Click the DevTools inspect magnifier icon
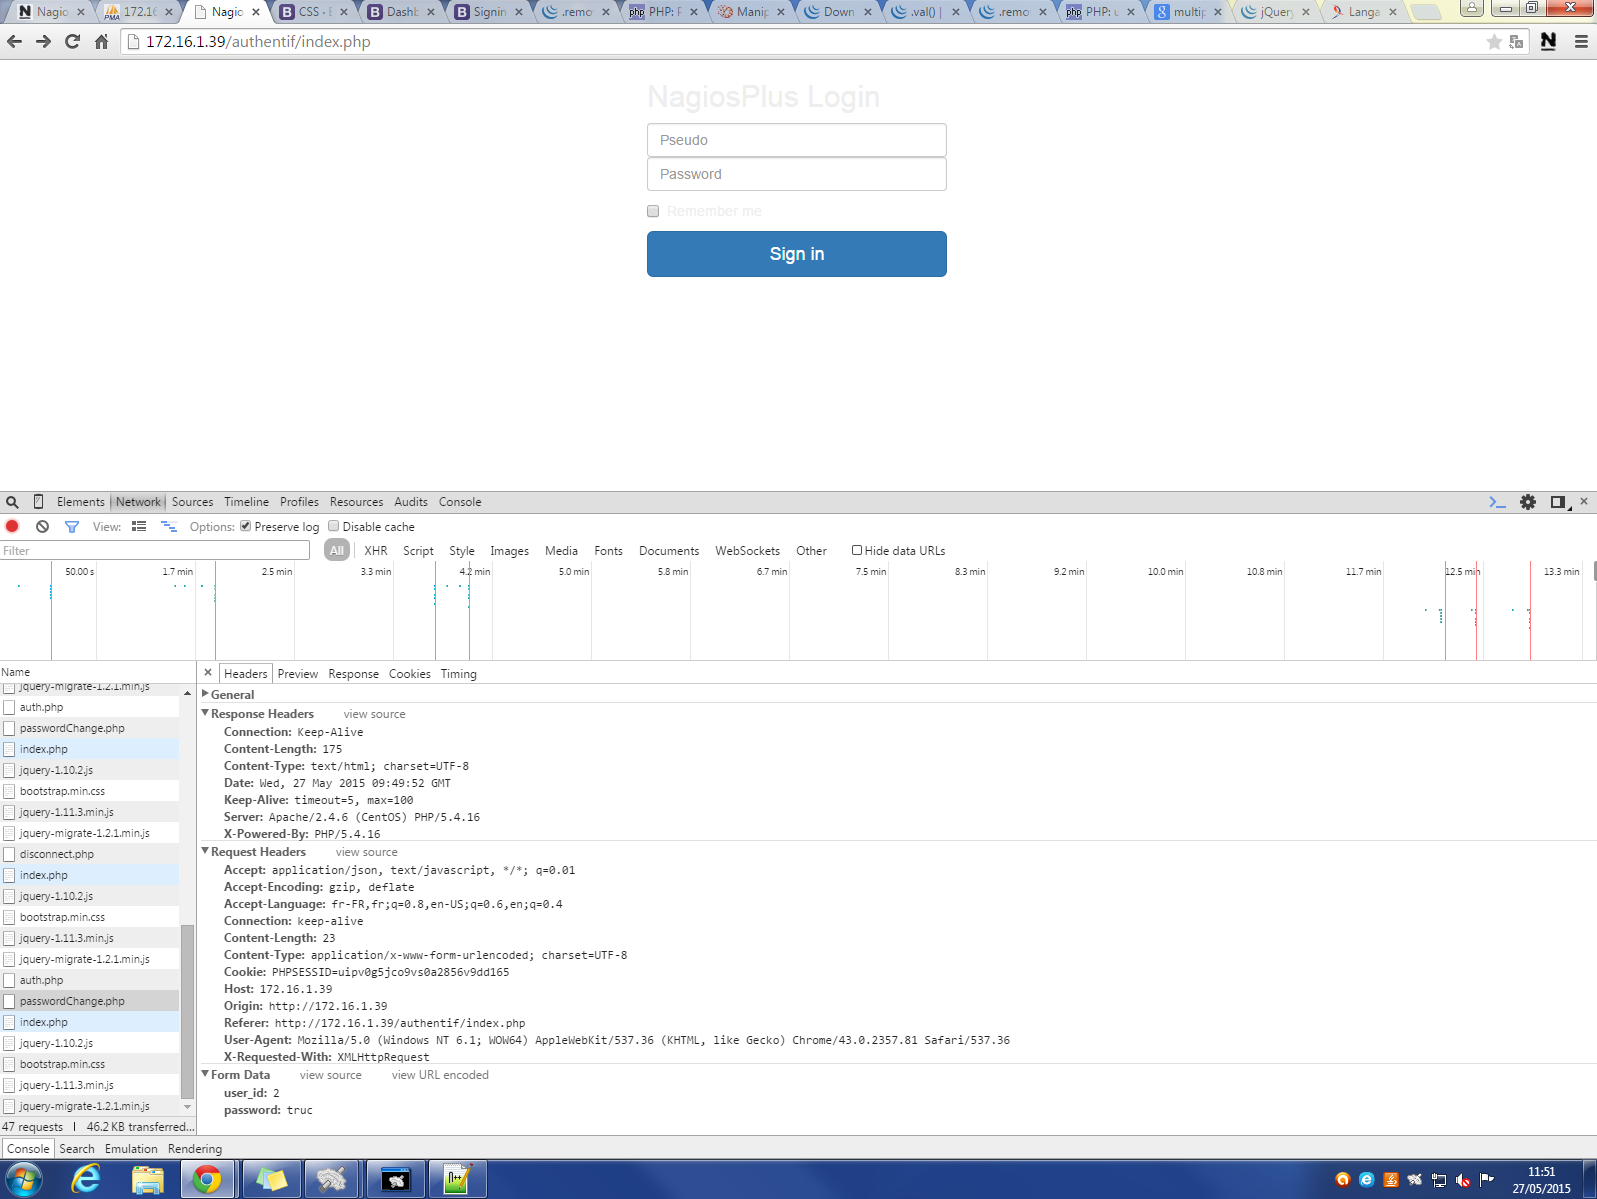 pos(12,502)
